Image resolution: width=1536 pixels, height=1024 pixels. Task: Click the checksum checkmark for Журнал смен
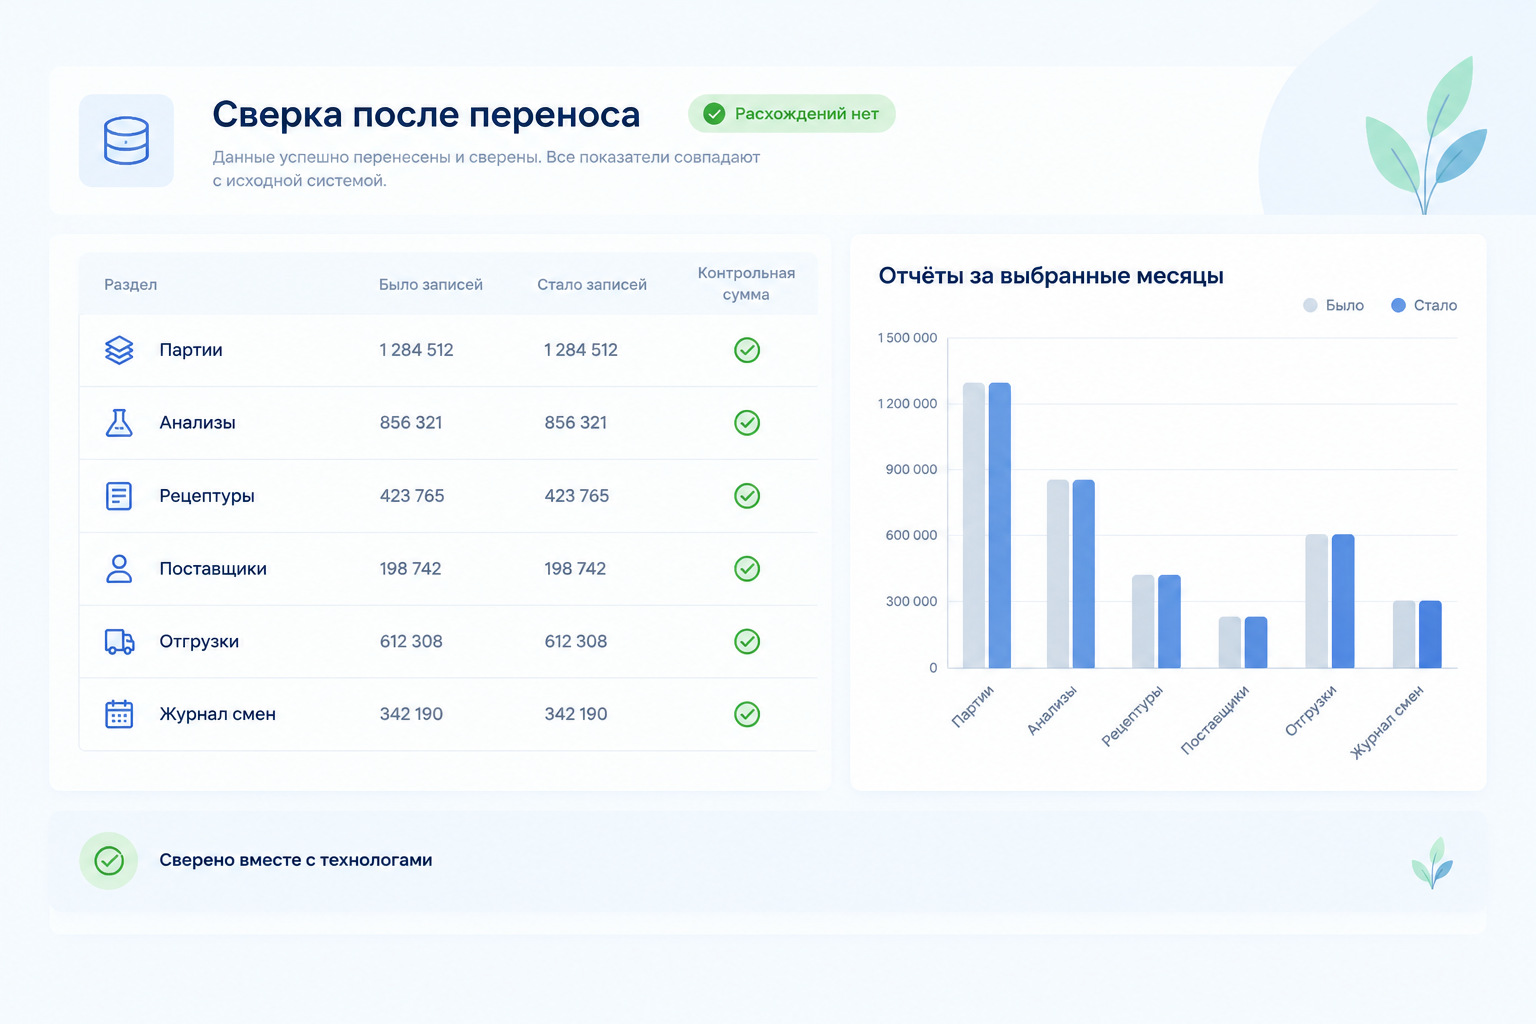pyautogui.click(x=747, y=714)
